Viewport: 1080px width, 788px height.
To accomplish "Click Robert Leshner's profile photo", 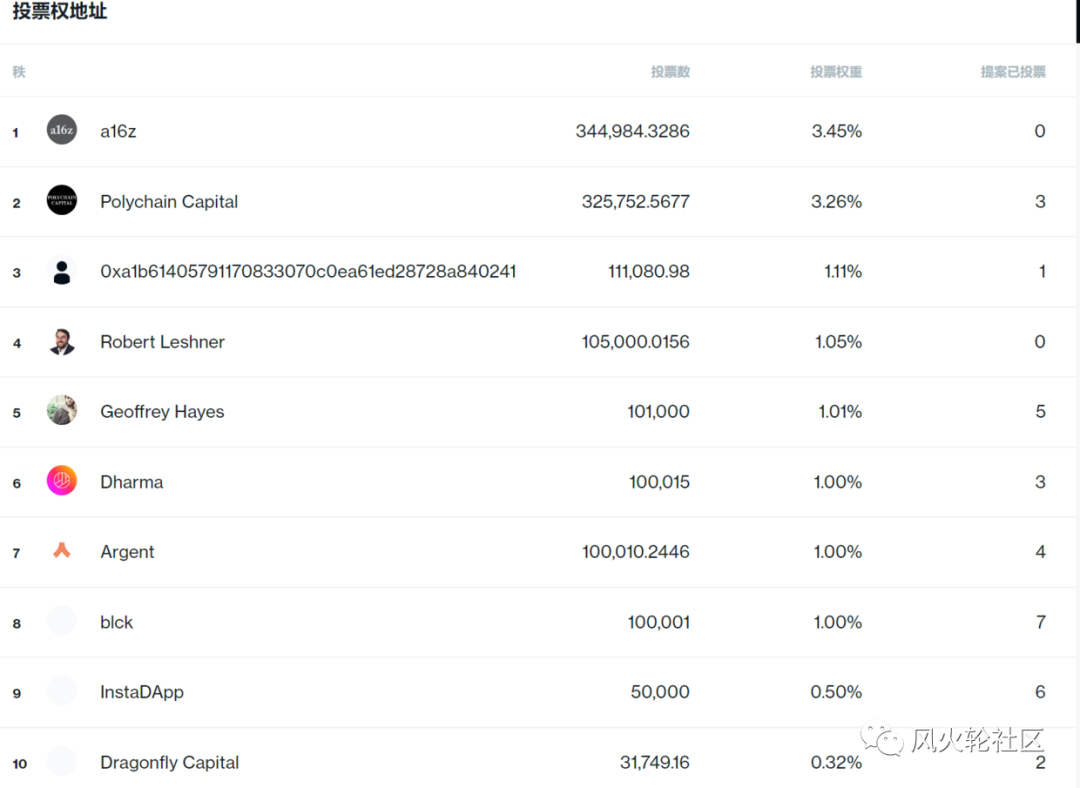I will pos(61,342).
